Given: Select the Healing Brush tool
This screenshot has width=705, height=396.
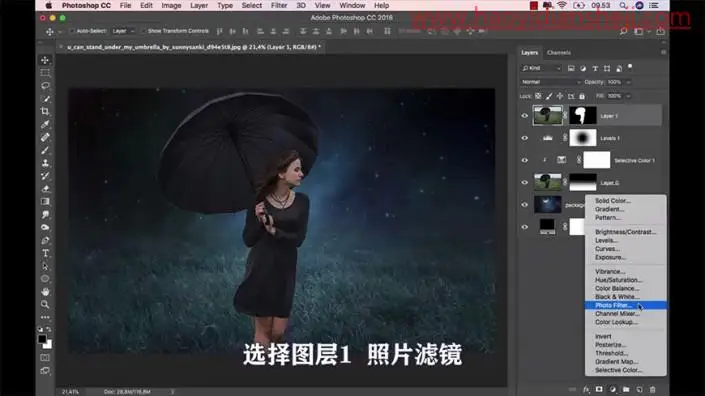Looking at the screenshot, I should [x=45, y=137].
